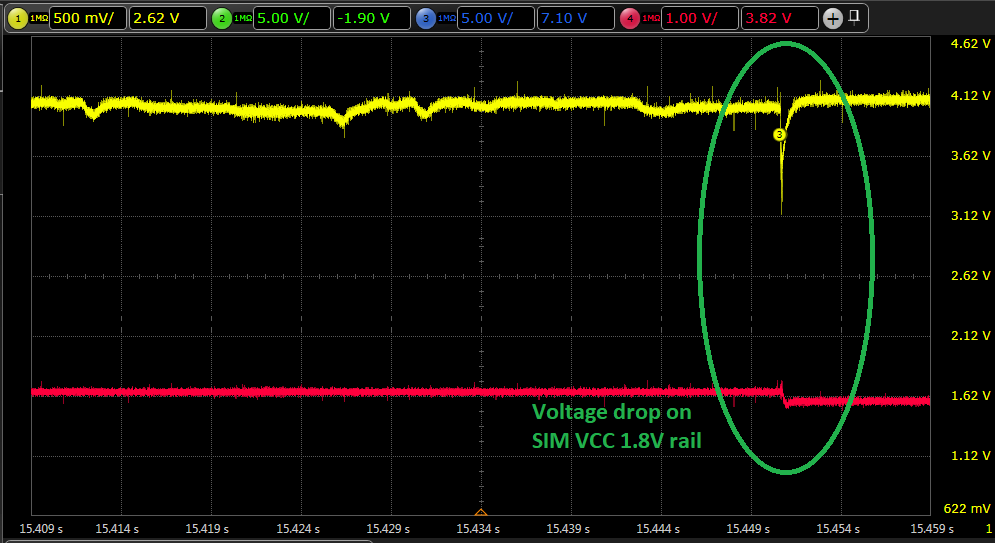Click the 622 mV axis label
Viewport: 995px width, 543px height.
point(967,508)
